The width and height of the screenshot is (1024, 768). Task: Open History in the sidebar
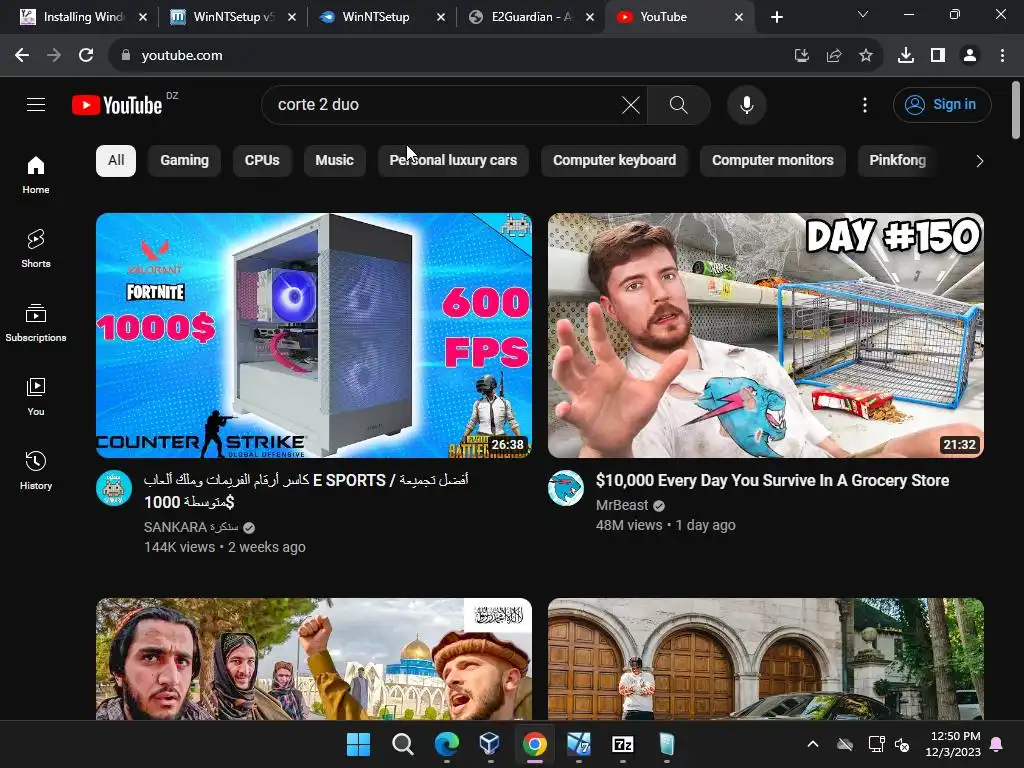[36, 470]
